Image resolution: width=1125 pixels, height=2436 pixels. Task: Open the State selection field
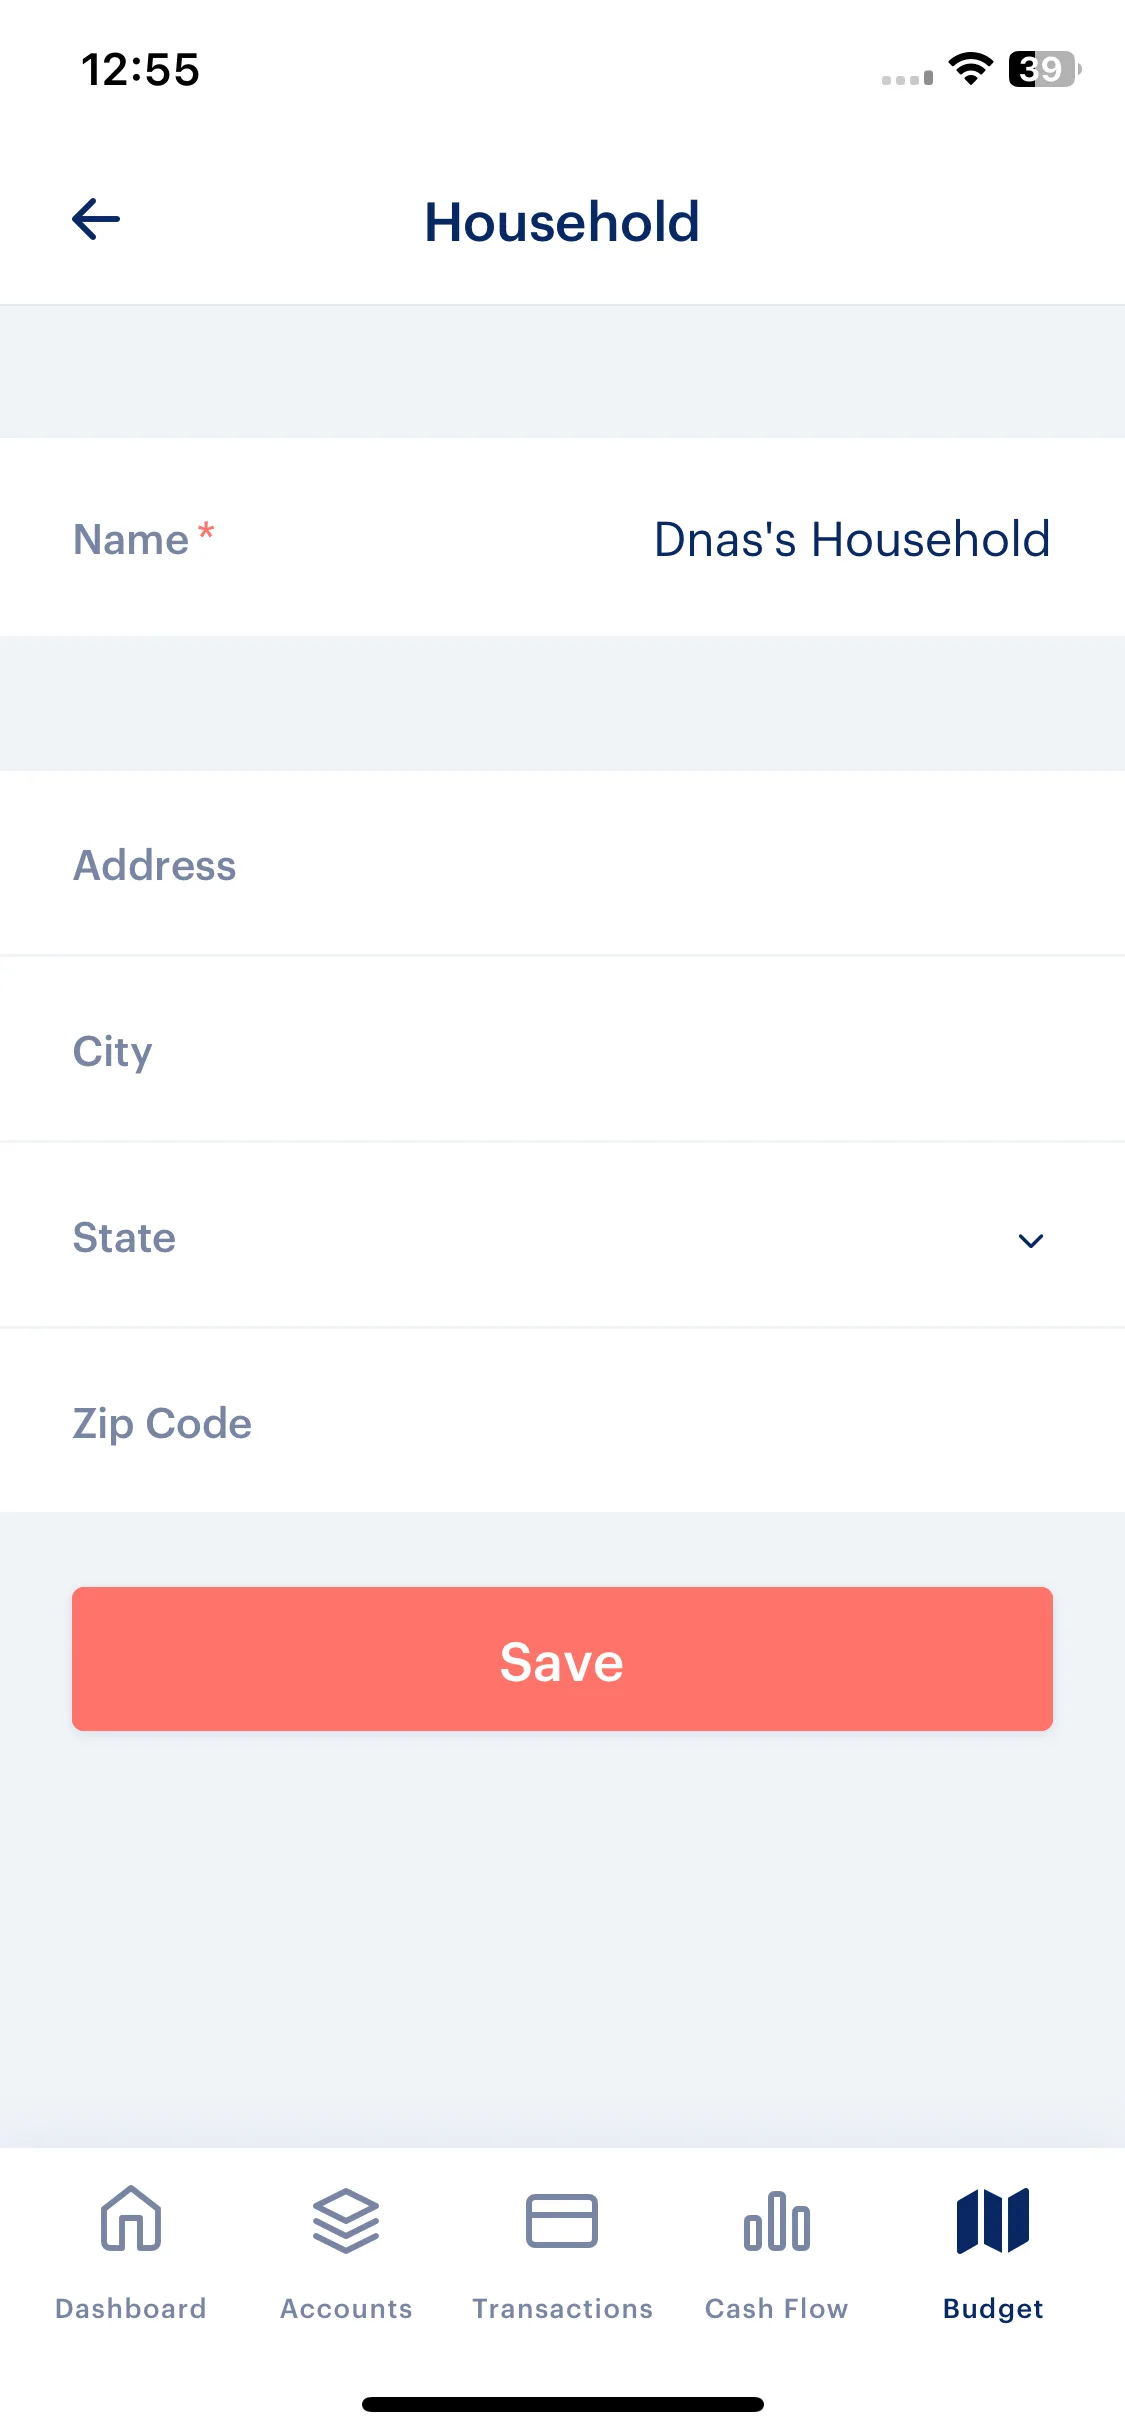[x=562, y=1237]
